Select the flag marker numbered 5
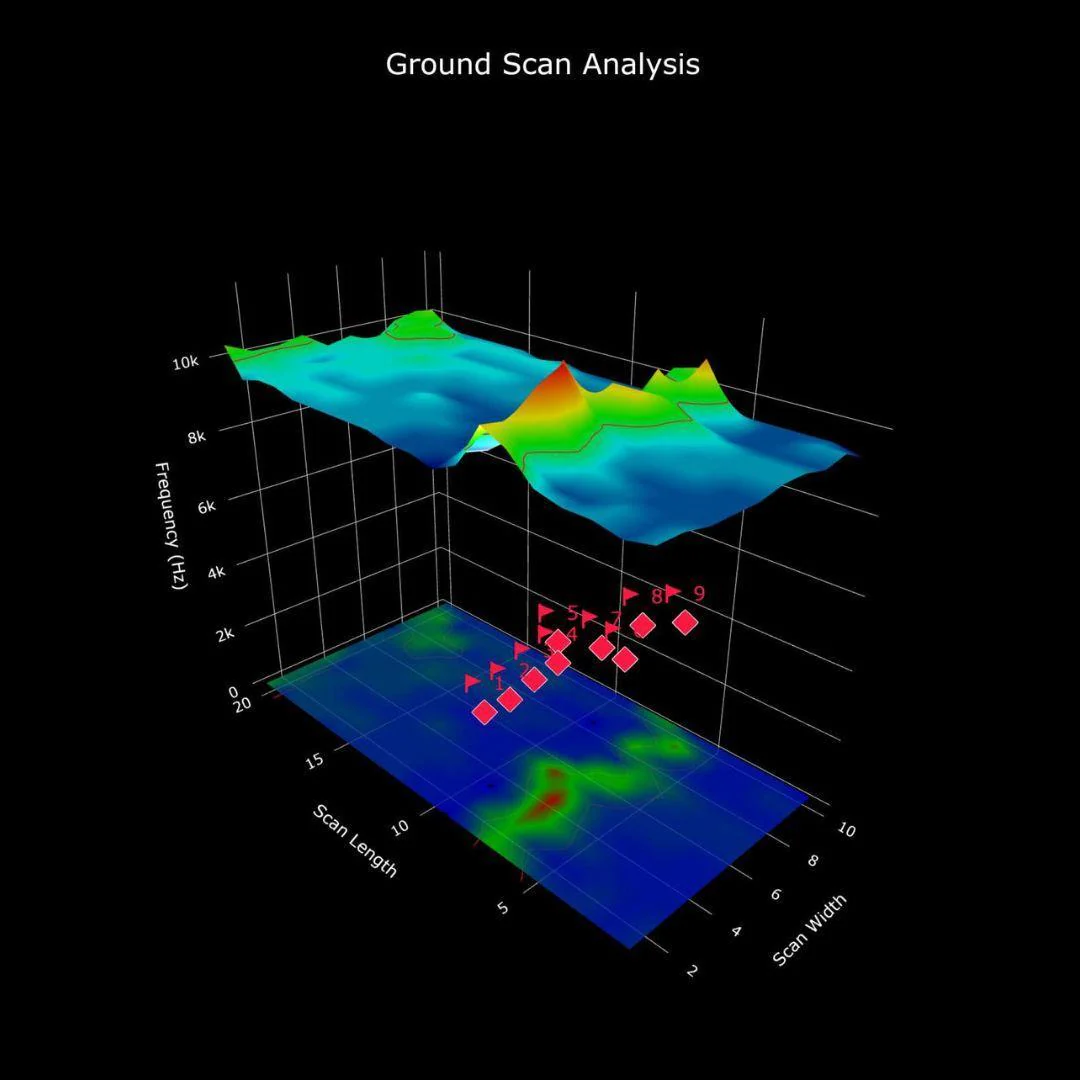Viewport: 1080px width, 1080px height. pos(546,612)
